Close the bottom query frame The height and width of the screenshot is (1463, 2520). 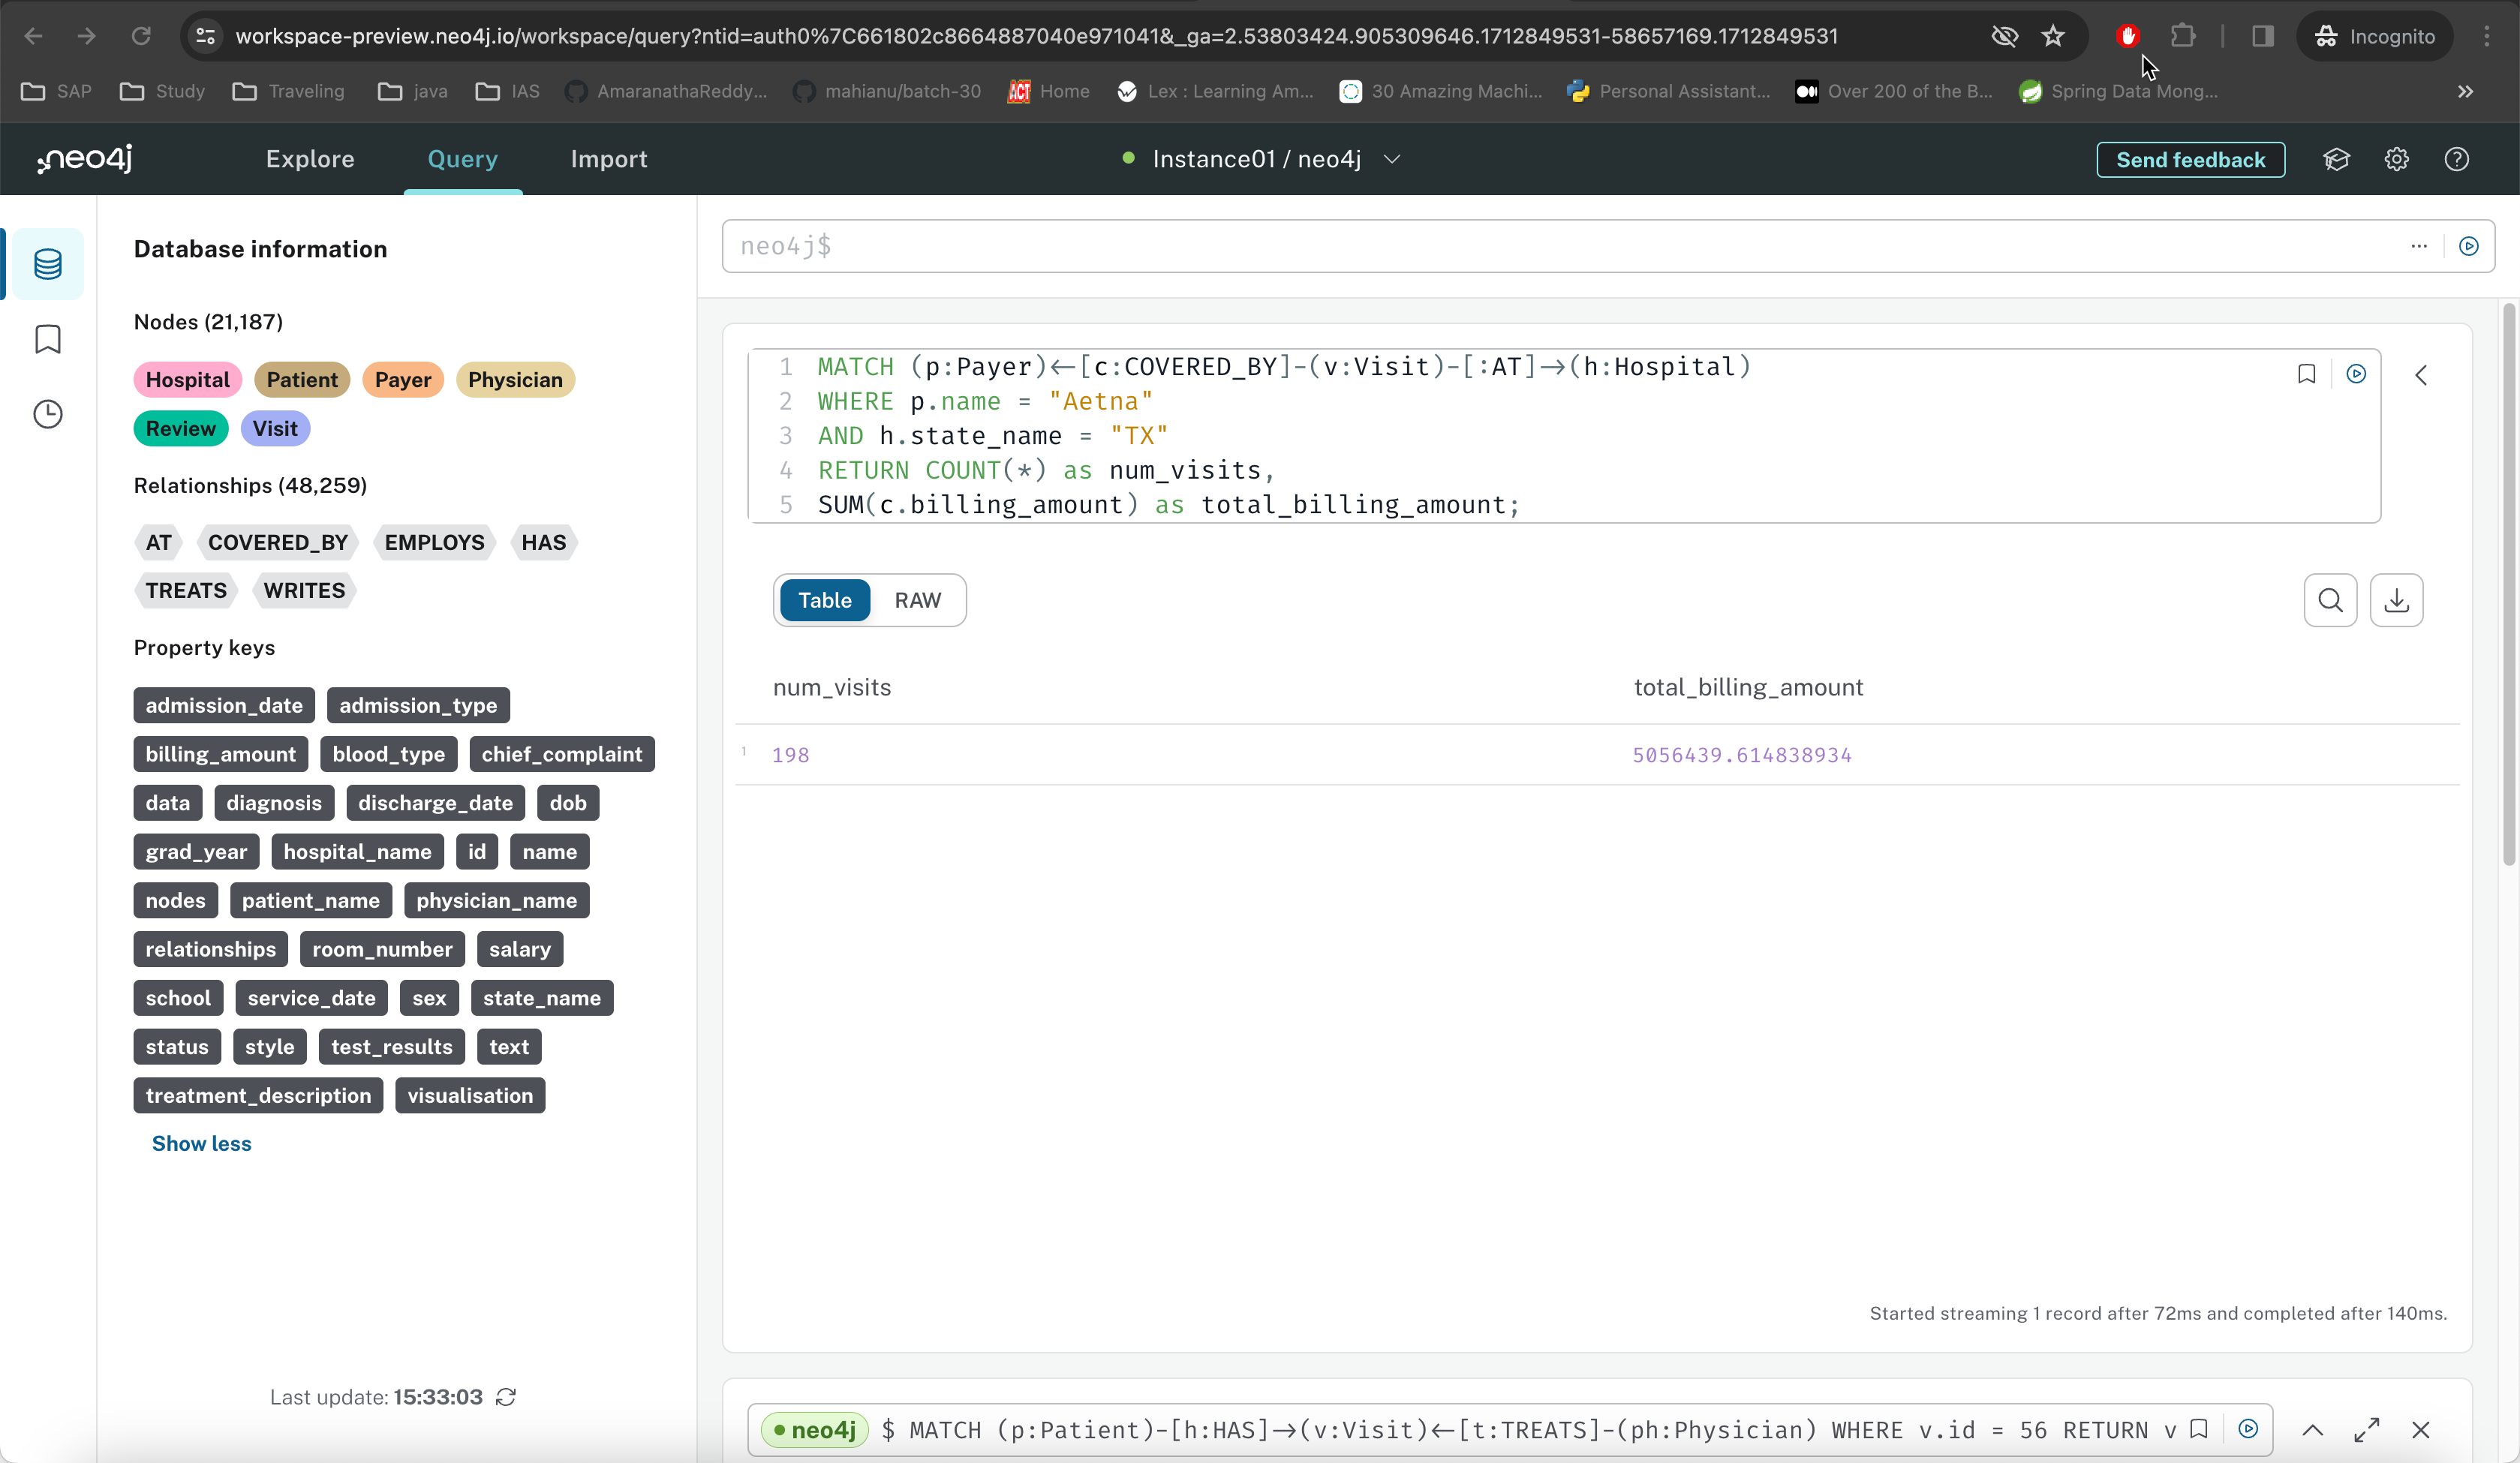pyautogui.click(x=2420, y=1430)
